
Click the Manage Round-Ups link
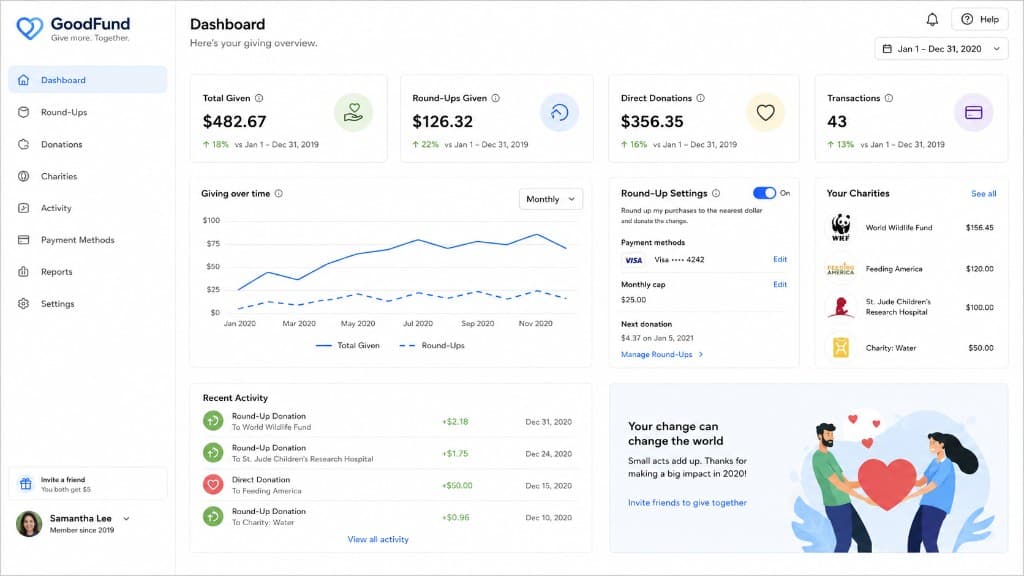pos(662,355)
